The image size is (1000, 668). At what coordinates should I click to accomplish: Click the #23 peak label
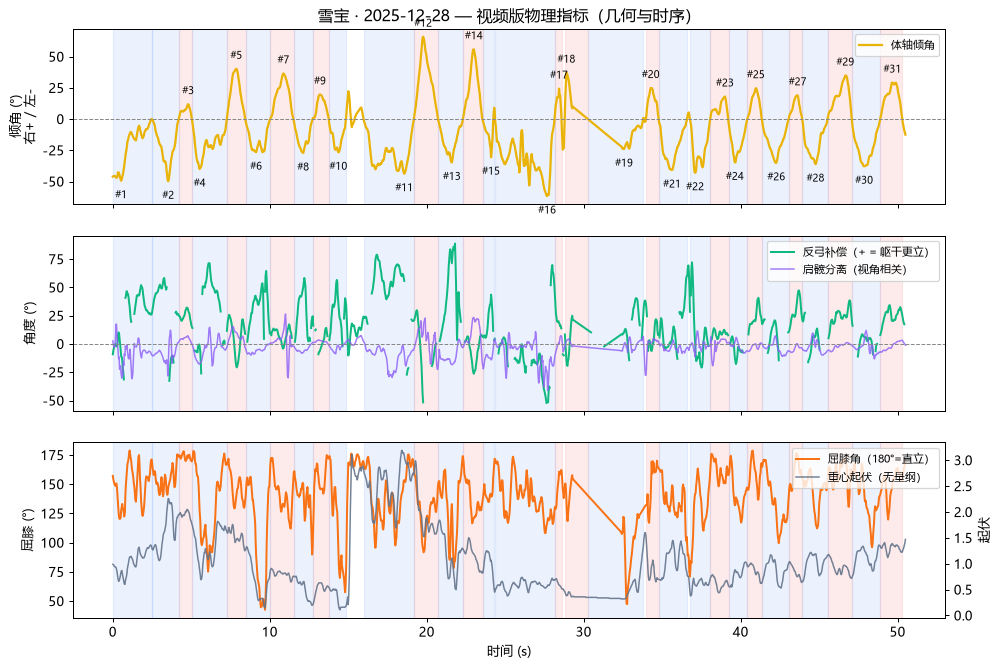[724, 83]
